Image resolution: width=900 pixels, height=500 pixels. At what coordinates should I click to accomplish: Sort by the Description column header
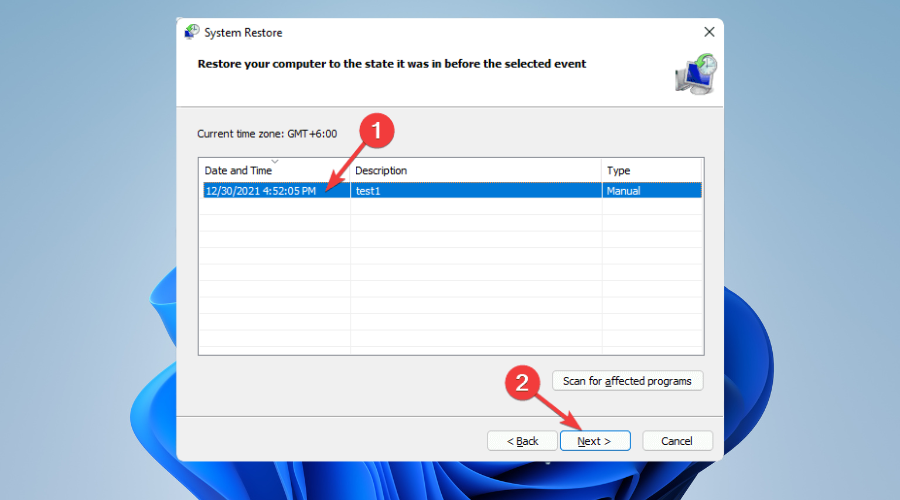point(476,170)
